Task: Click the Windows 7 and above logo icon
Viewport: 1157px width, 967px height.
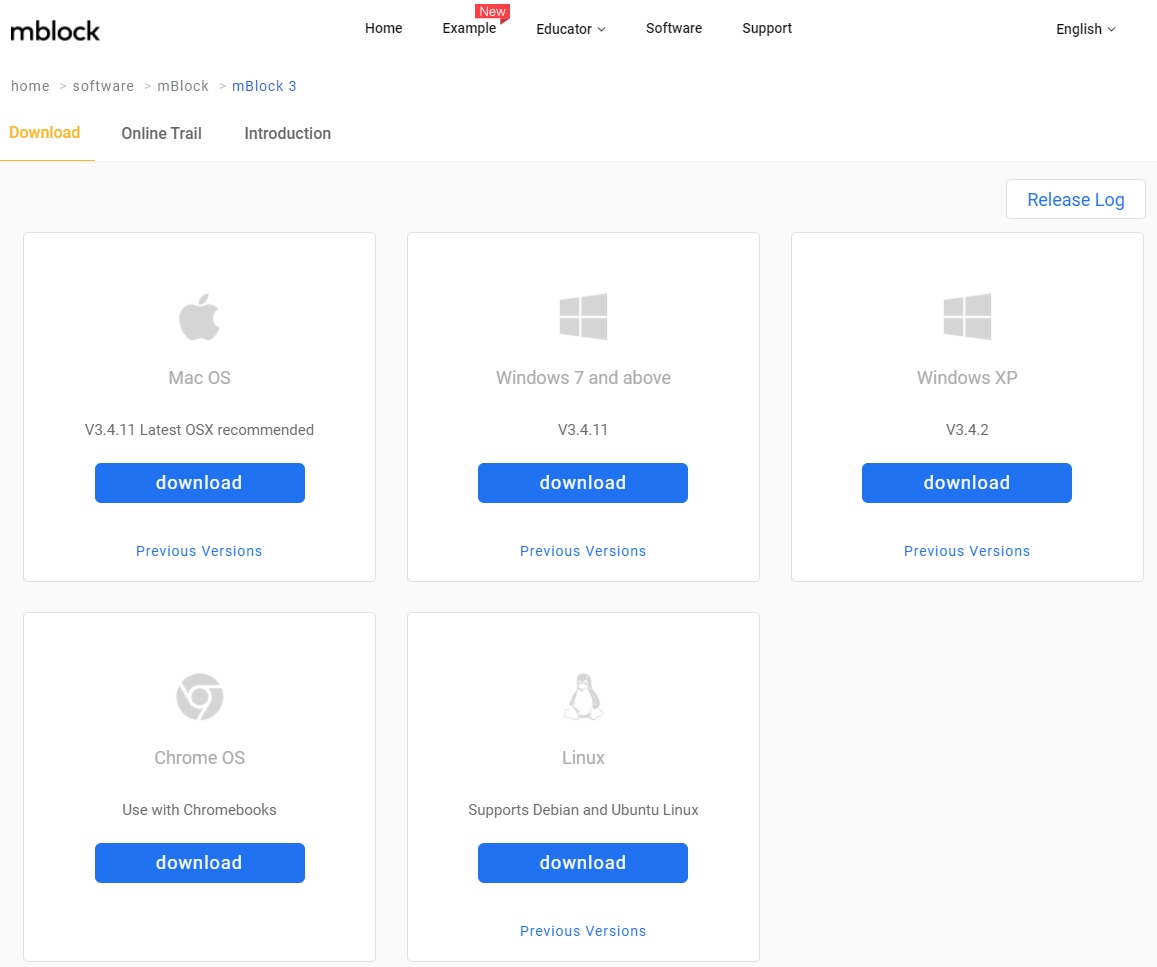Action: pyautogui.click(x=583, y=317)
